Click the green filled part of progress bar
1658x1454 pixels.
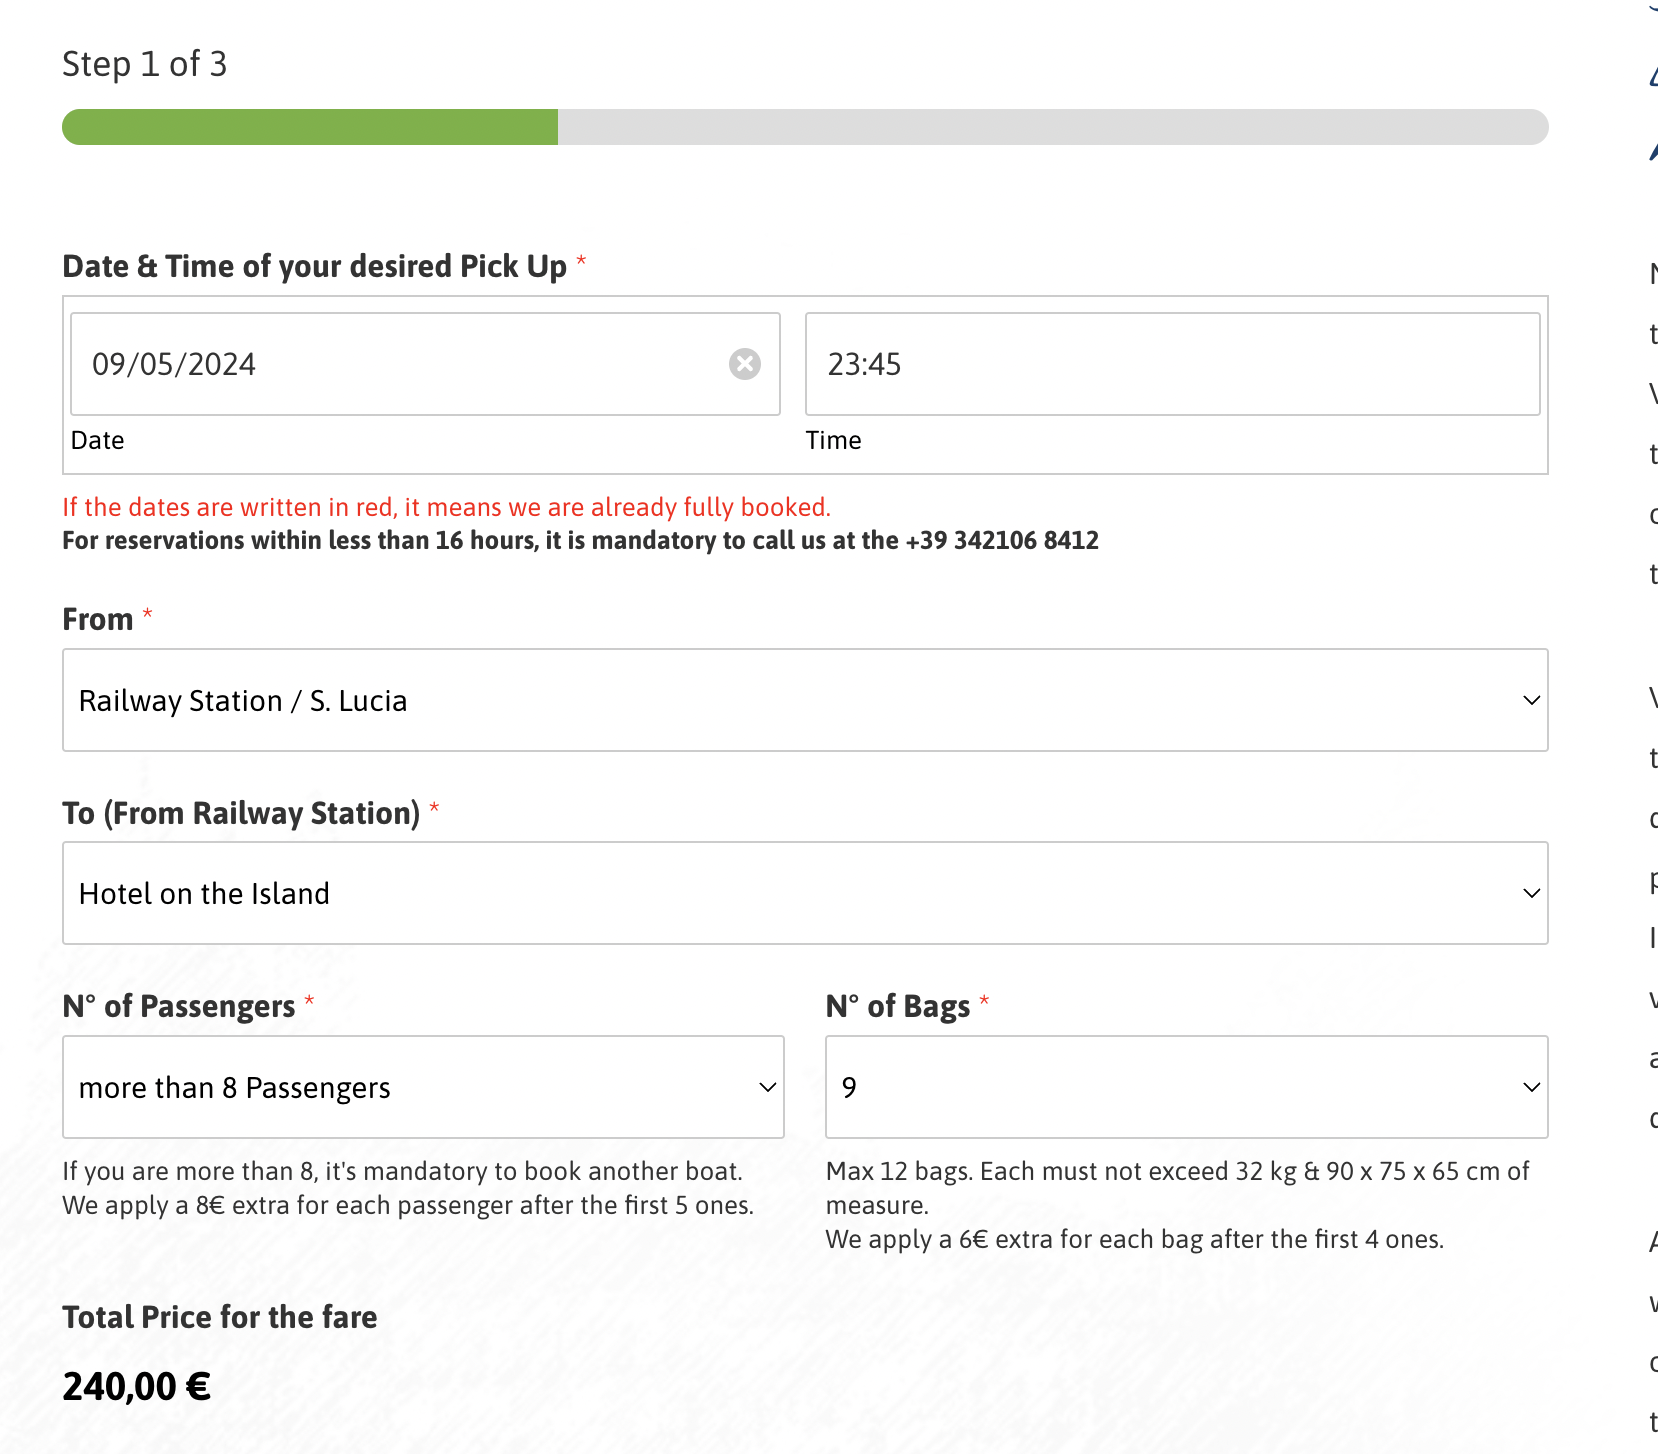[310, 127]
